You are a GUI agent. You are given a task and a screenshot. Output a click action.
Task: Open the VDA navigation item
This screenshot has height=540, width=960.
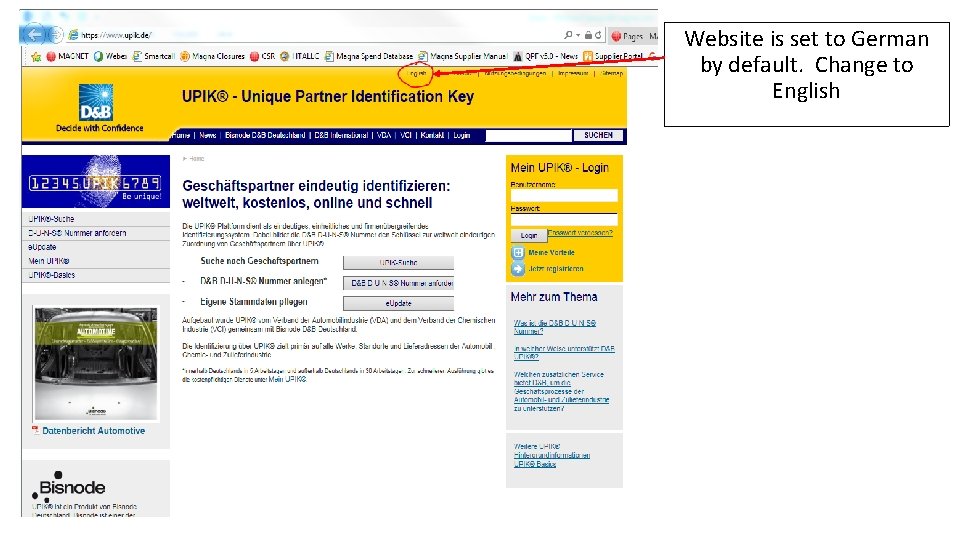(x=384, y=135)
